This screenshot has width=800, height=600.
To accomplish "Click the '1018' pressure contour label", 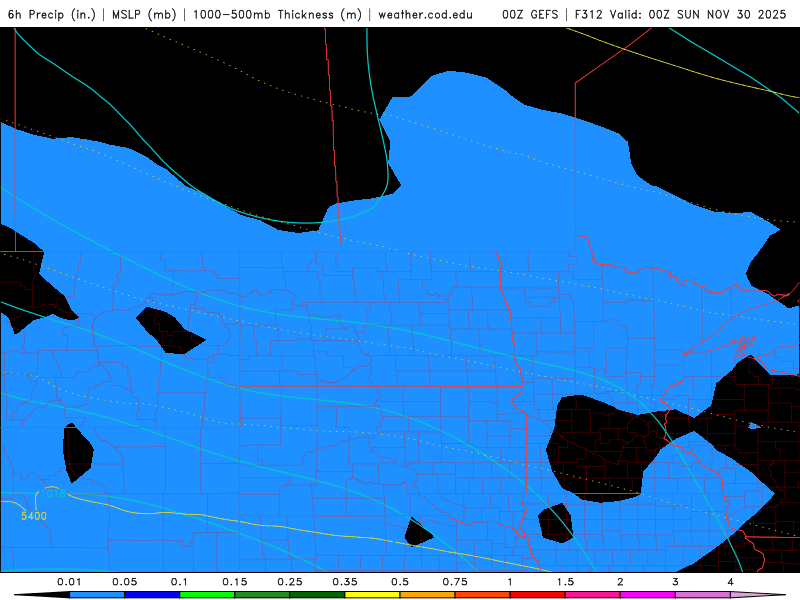I will (x=53, y=493).
